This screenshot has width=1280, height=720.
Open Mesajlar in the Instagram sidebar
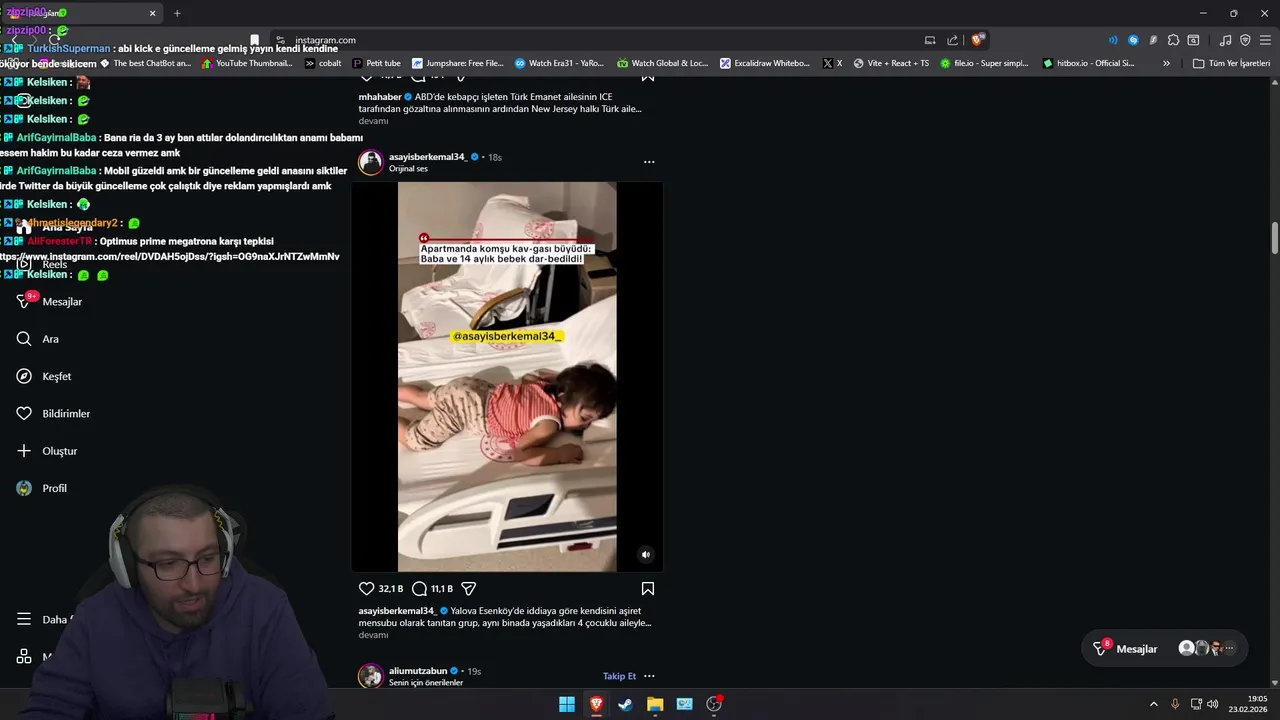50,301
